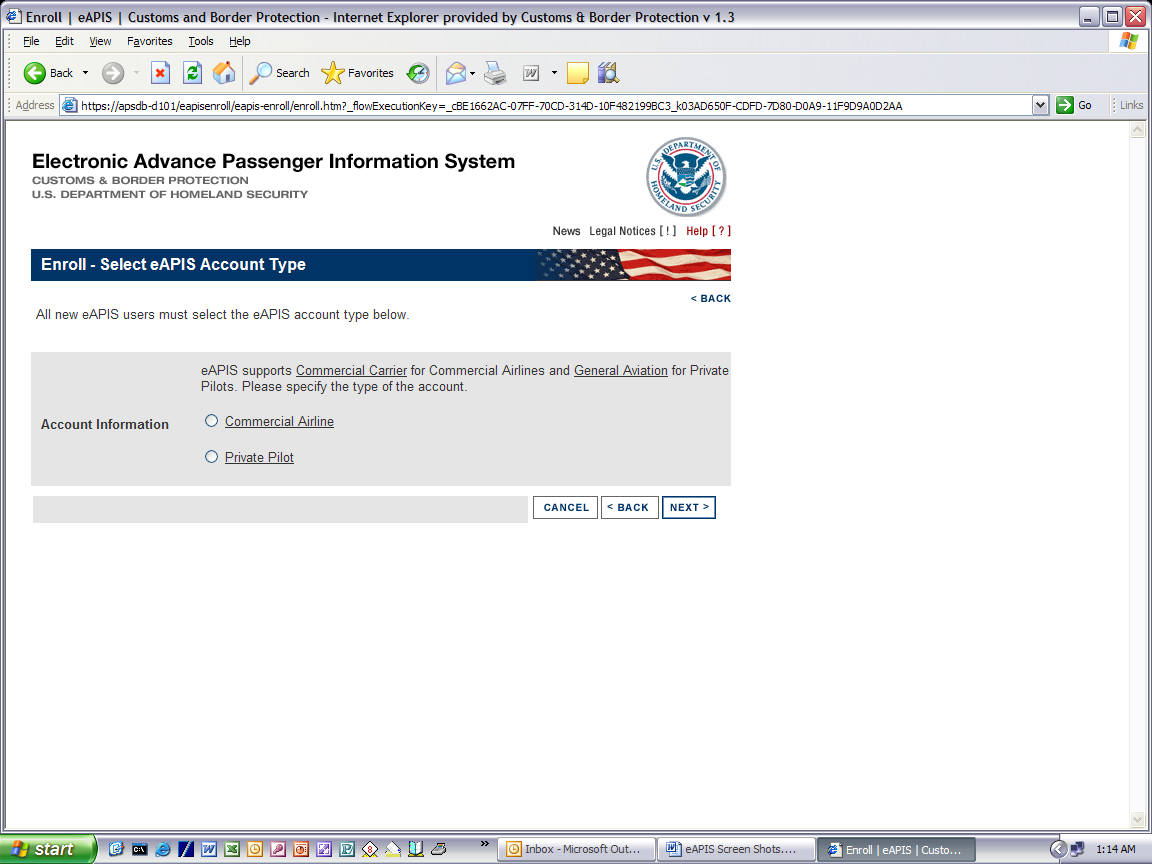This screenshot has height=864, width=1152.
Task: Open the Favorites star in the toolbar
Action: 358,73
